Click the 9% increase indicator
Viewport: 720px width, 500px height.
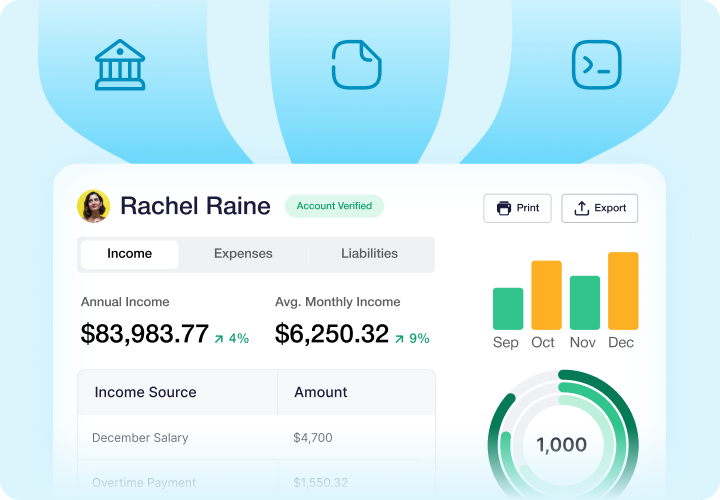(412, 338)
